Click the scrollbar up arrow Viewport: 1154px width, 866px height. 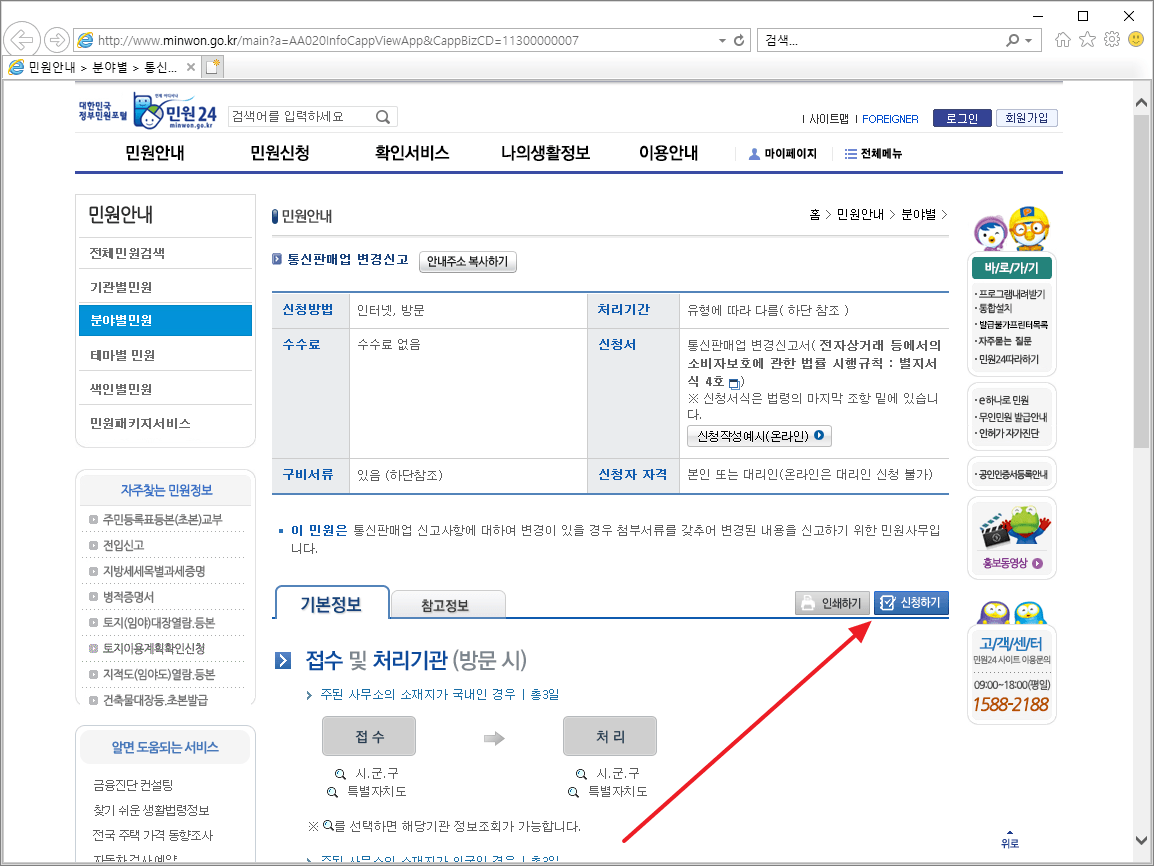tap(1141, 103)
